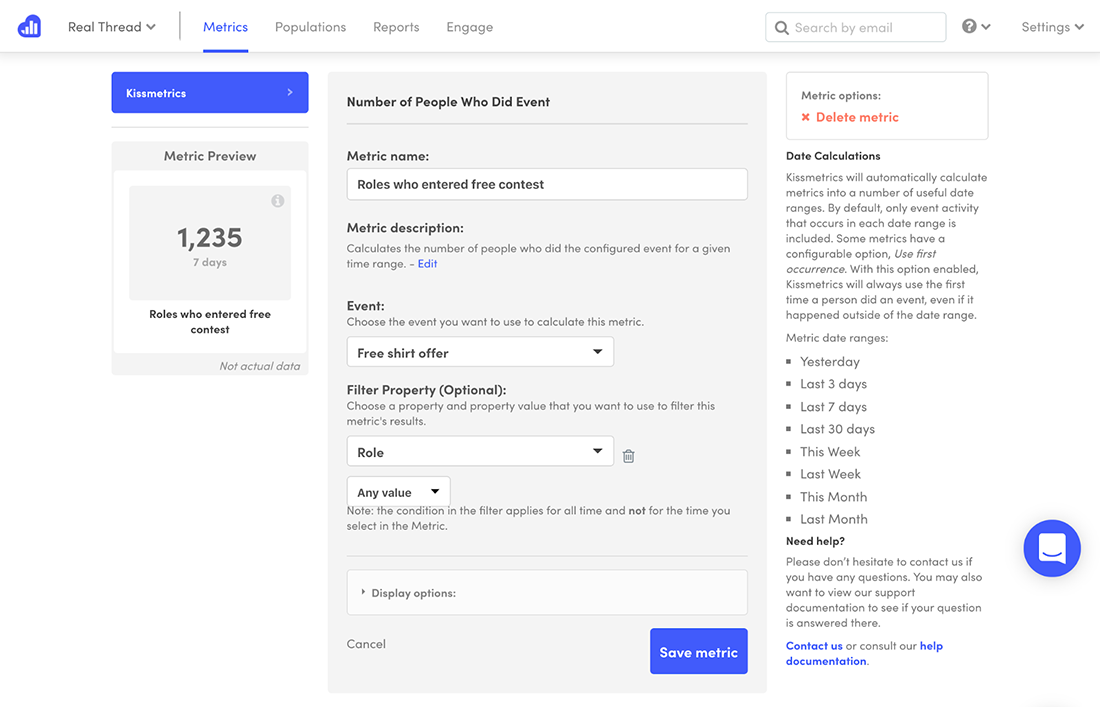Click the 'Metric description:' label
The width and height of the screenshot is (1100, 707).
tap(405, 228)
